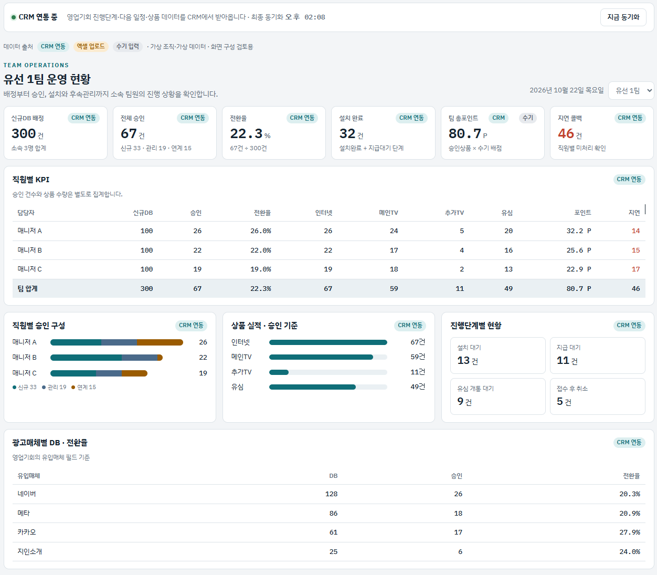The image size is (657, 575).
Task: Click the 신규 33 legend dot
Action: (14, 387)
